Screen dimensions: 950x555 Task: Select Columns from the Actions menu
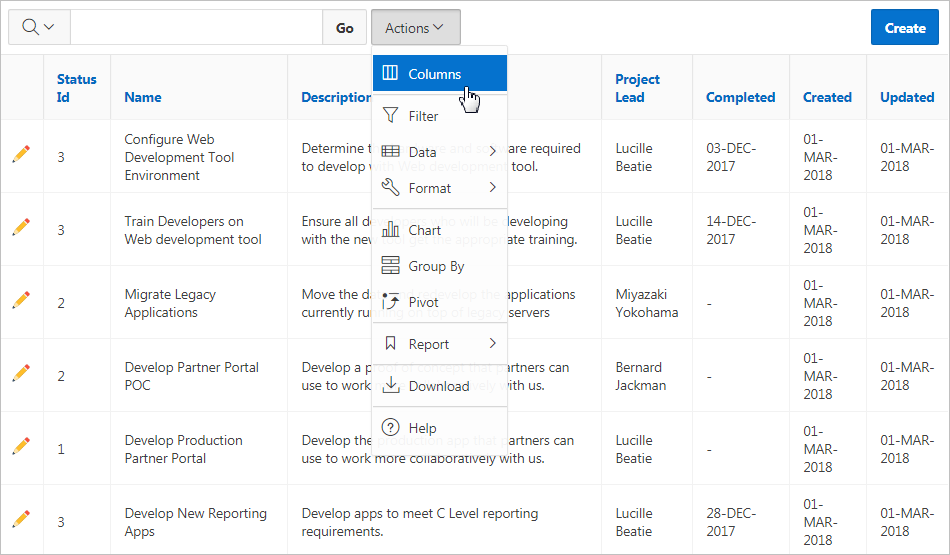pyautogui.click(x=435, y=74)
